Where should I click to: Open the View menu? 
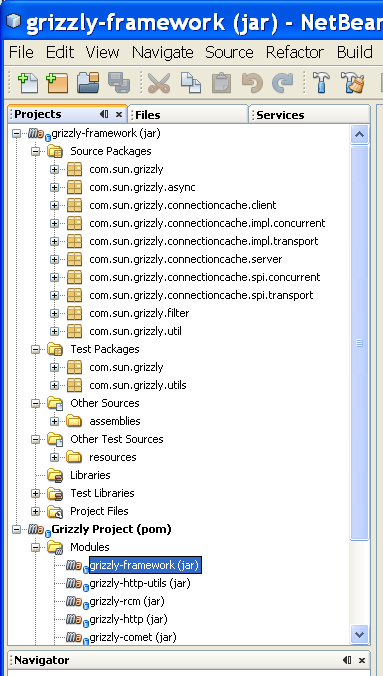[102, 52]
